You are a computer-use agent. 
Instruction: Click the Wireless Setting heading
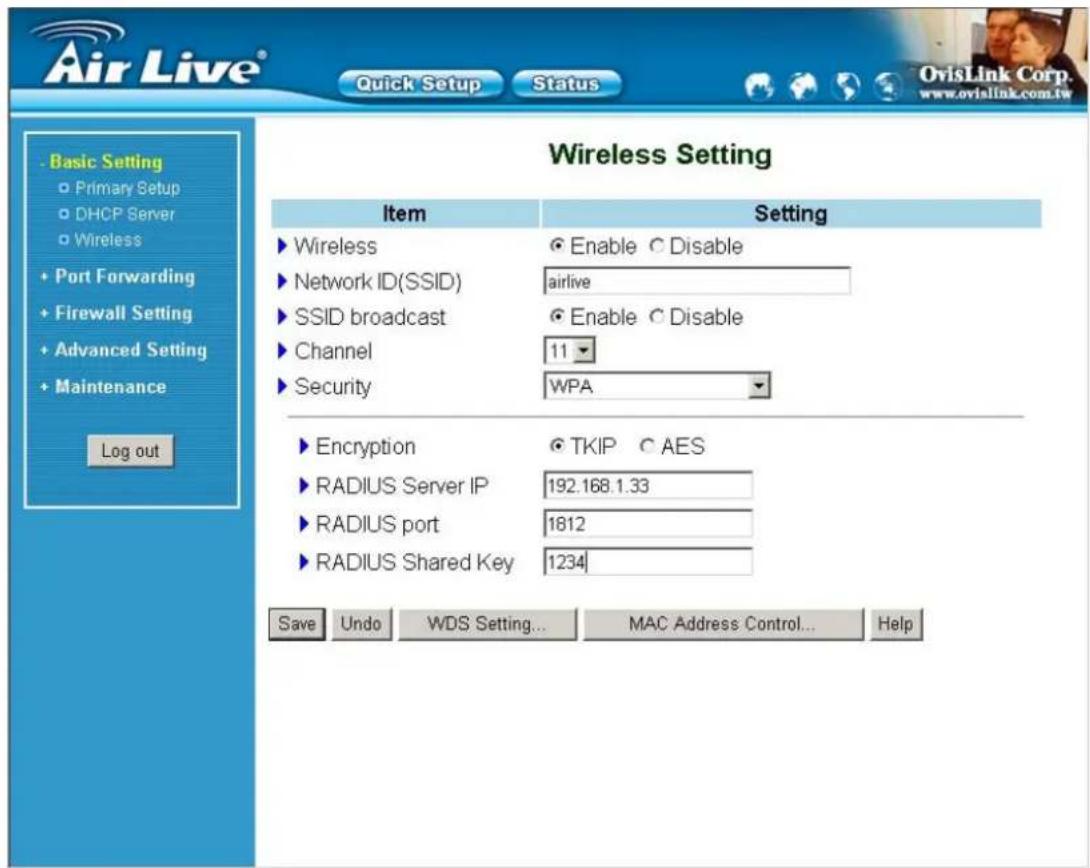tap(660, 154)
